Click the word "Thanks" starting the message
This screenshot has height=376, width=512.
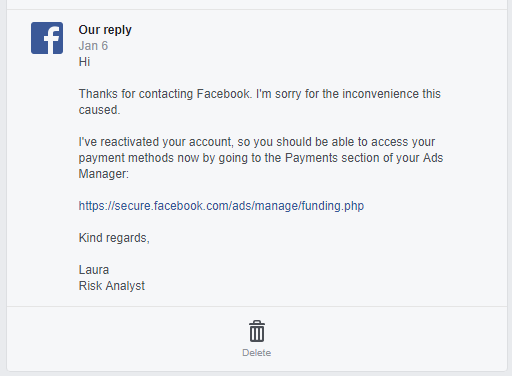pyautogui.click(x=98, y=94)
